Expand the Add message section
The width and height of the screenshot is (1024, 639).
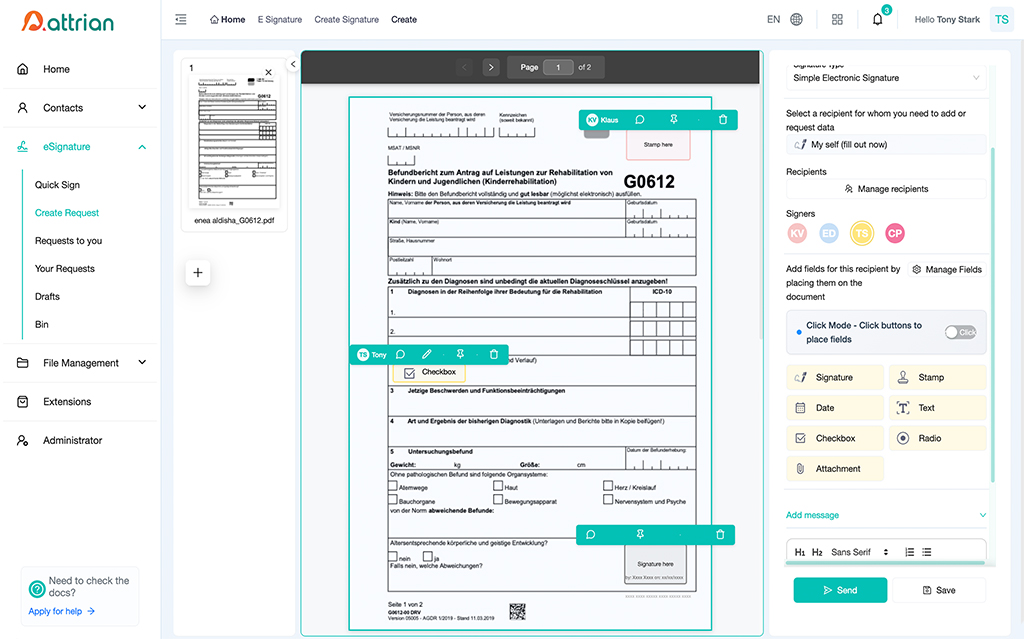pos(885,515)
